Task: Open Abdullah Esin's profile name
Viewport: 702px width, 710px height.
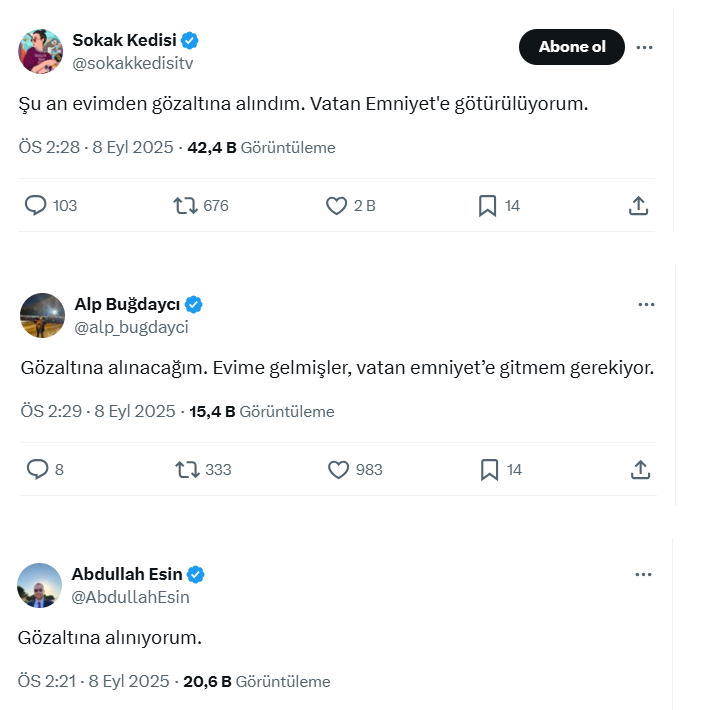Action: coord(127,574)
